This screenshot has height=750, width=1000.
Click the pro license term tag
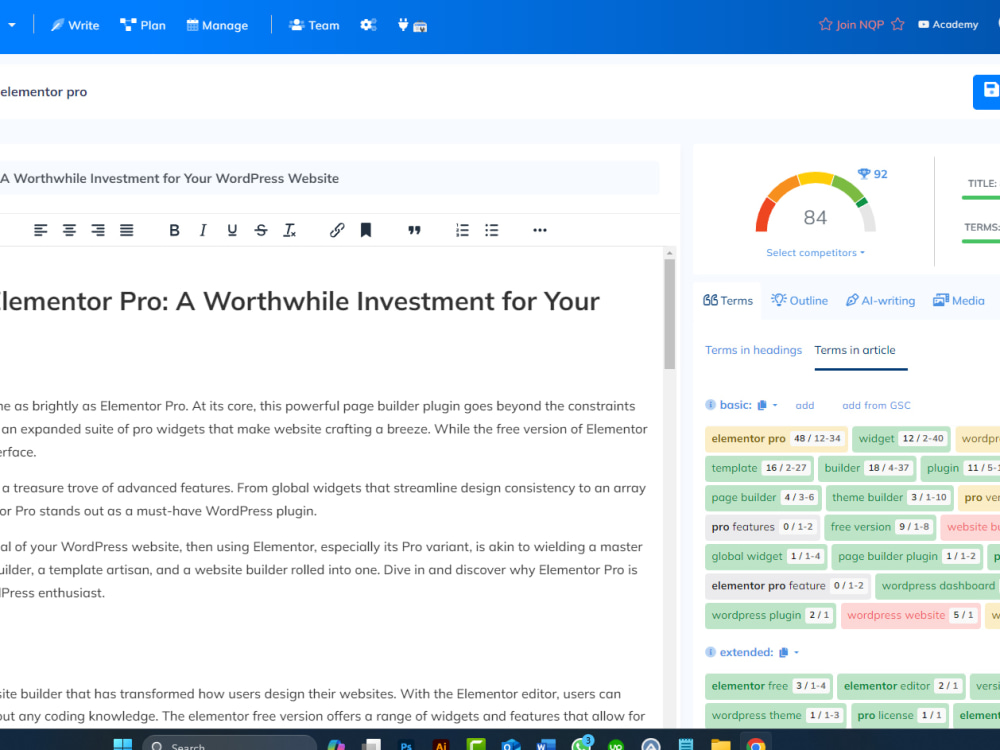tap(899, 716)
